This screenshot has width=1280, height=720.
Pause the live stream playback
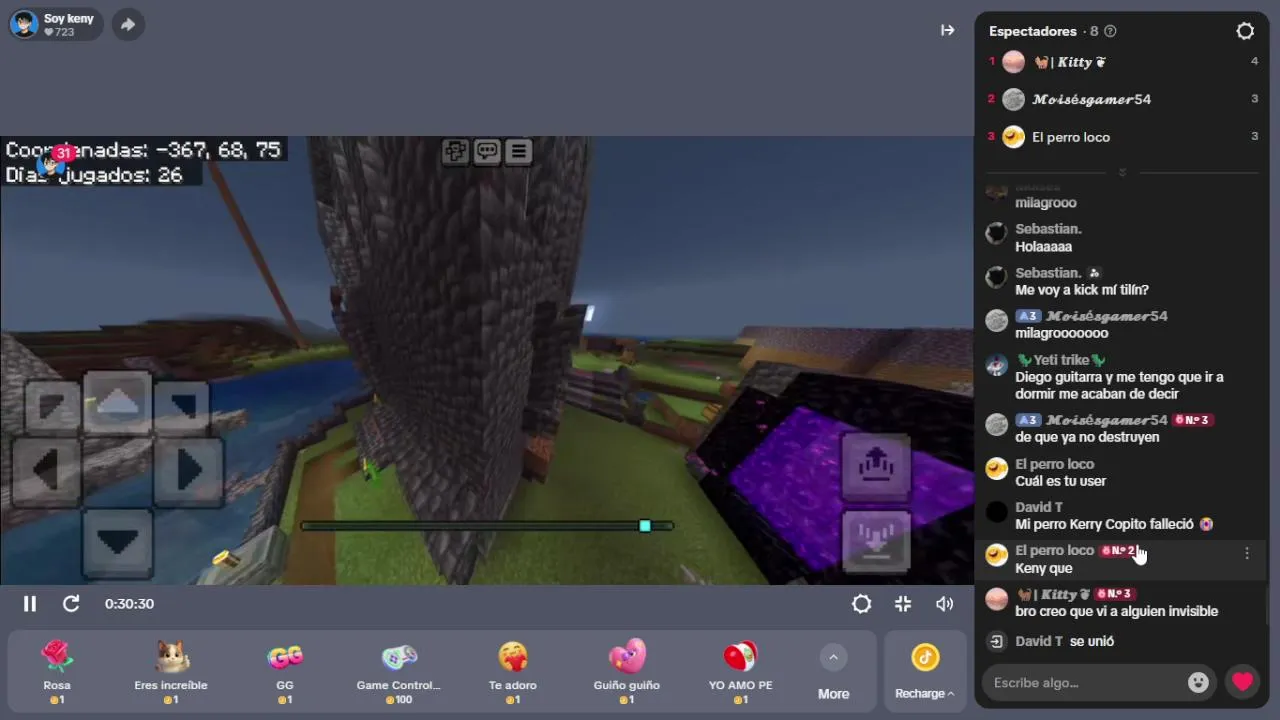[30, 604]
